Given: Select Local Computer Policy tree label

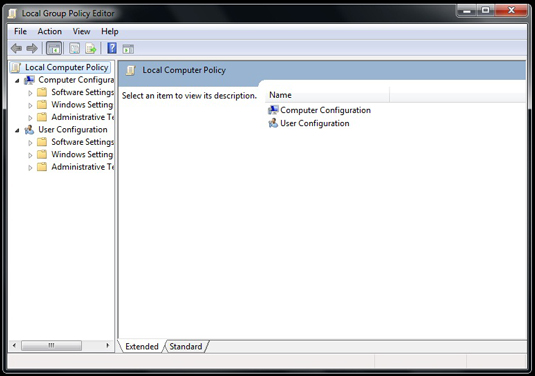Looking at the screenshot, I should (x=67, y=67).
